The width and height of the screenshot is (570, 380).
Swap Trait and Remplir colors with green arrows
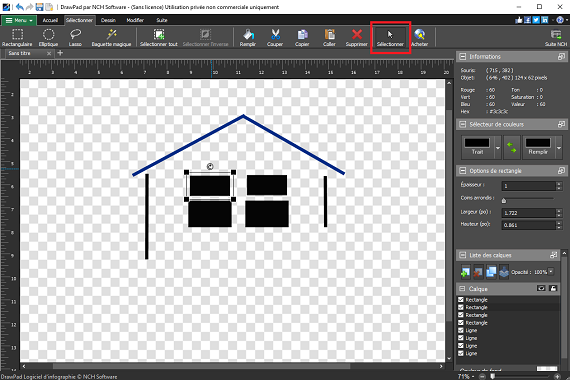pyautogui.click(x=511, y=148)
